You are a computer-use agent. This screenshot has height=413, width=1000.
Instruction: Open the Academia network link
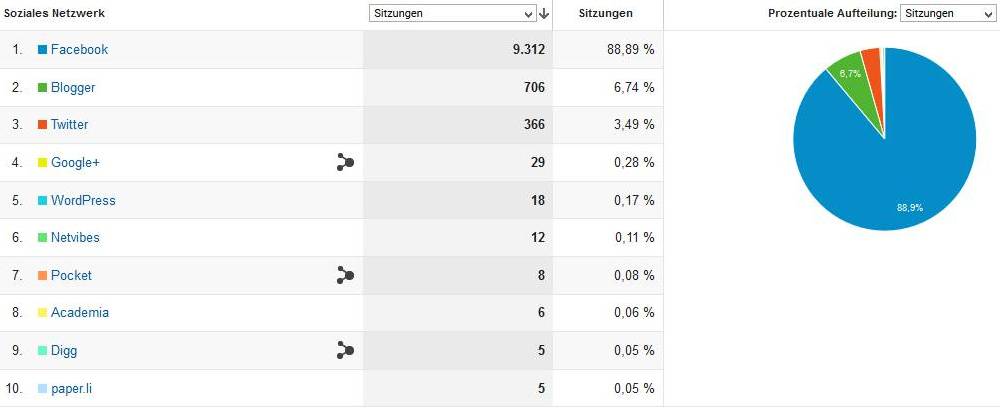tap(80, 313)
